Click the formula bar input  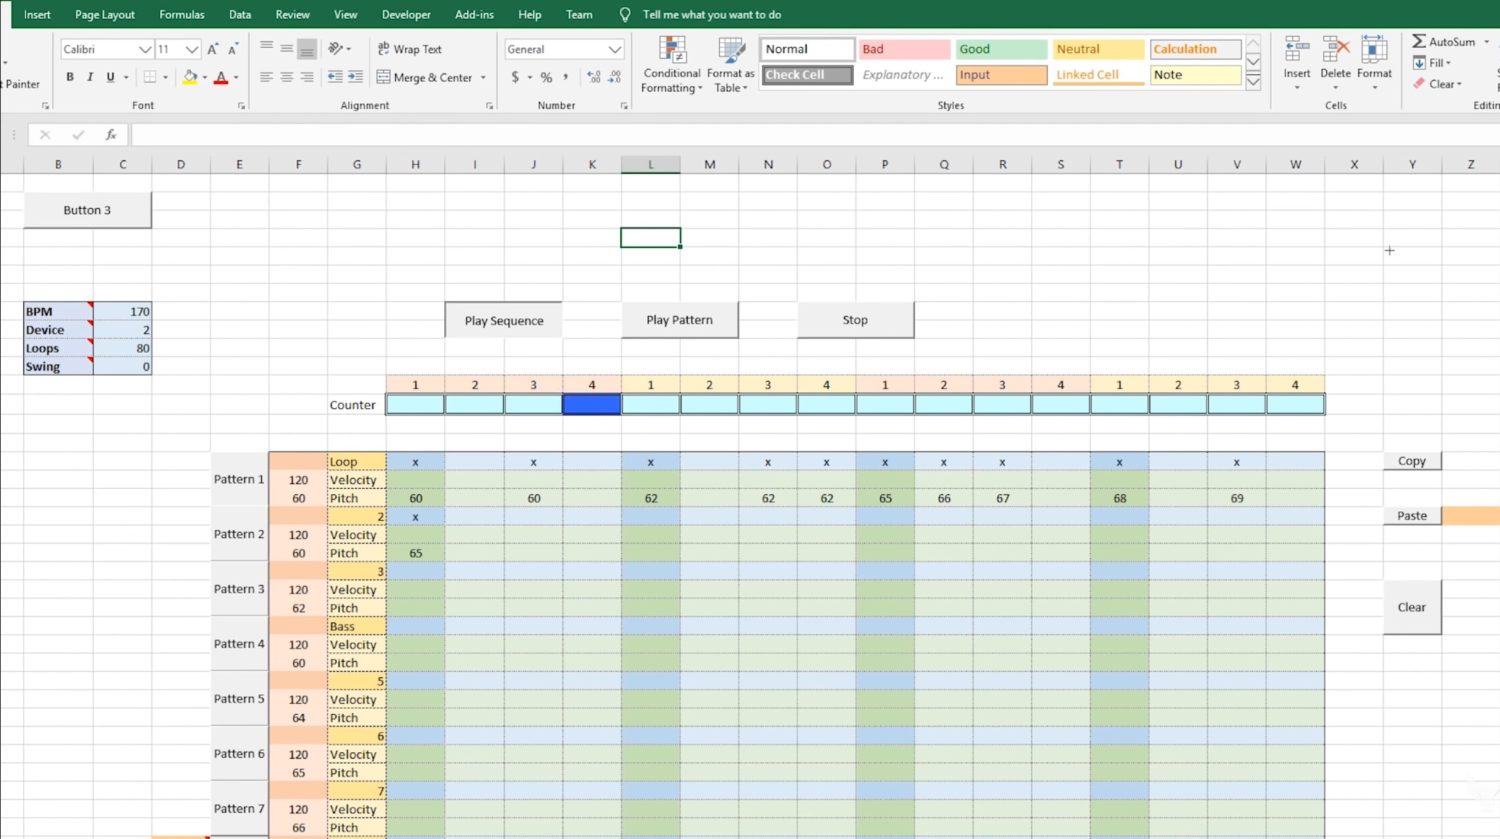815,134
